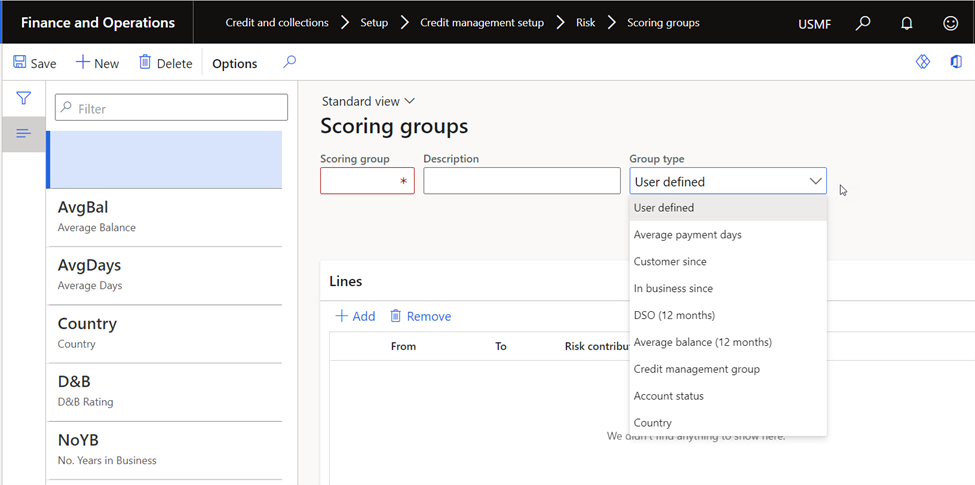This screenshot has width=975, height=485.
Task: Collapse the Group type dropdown arrow
Action: [x=815, y=181]
